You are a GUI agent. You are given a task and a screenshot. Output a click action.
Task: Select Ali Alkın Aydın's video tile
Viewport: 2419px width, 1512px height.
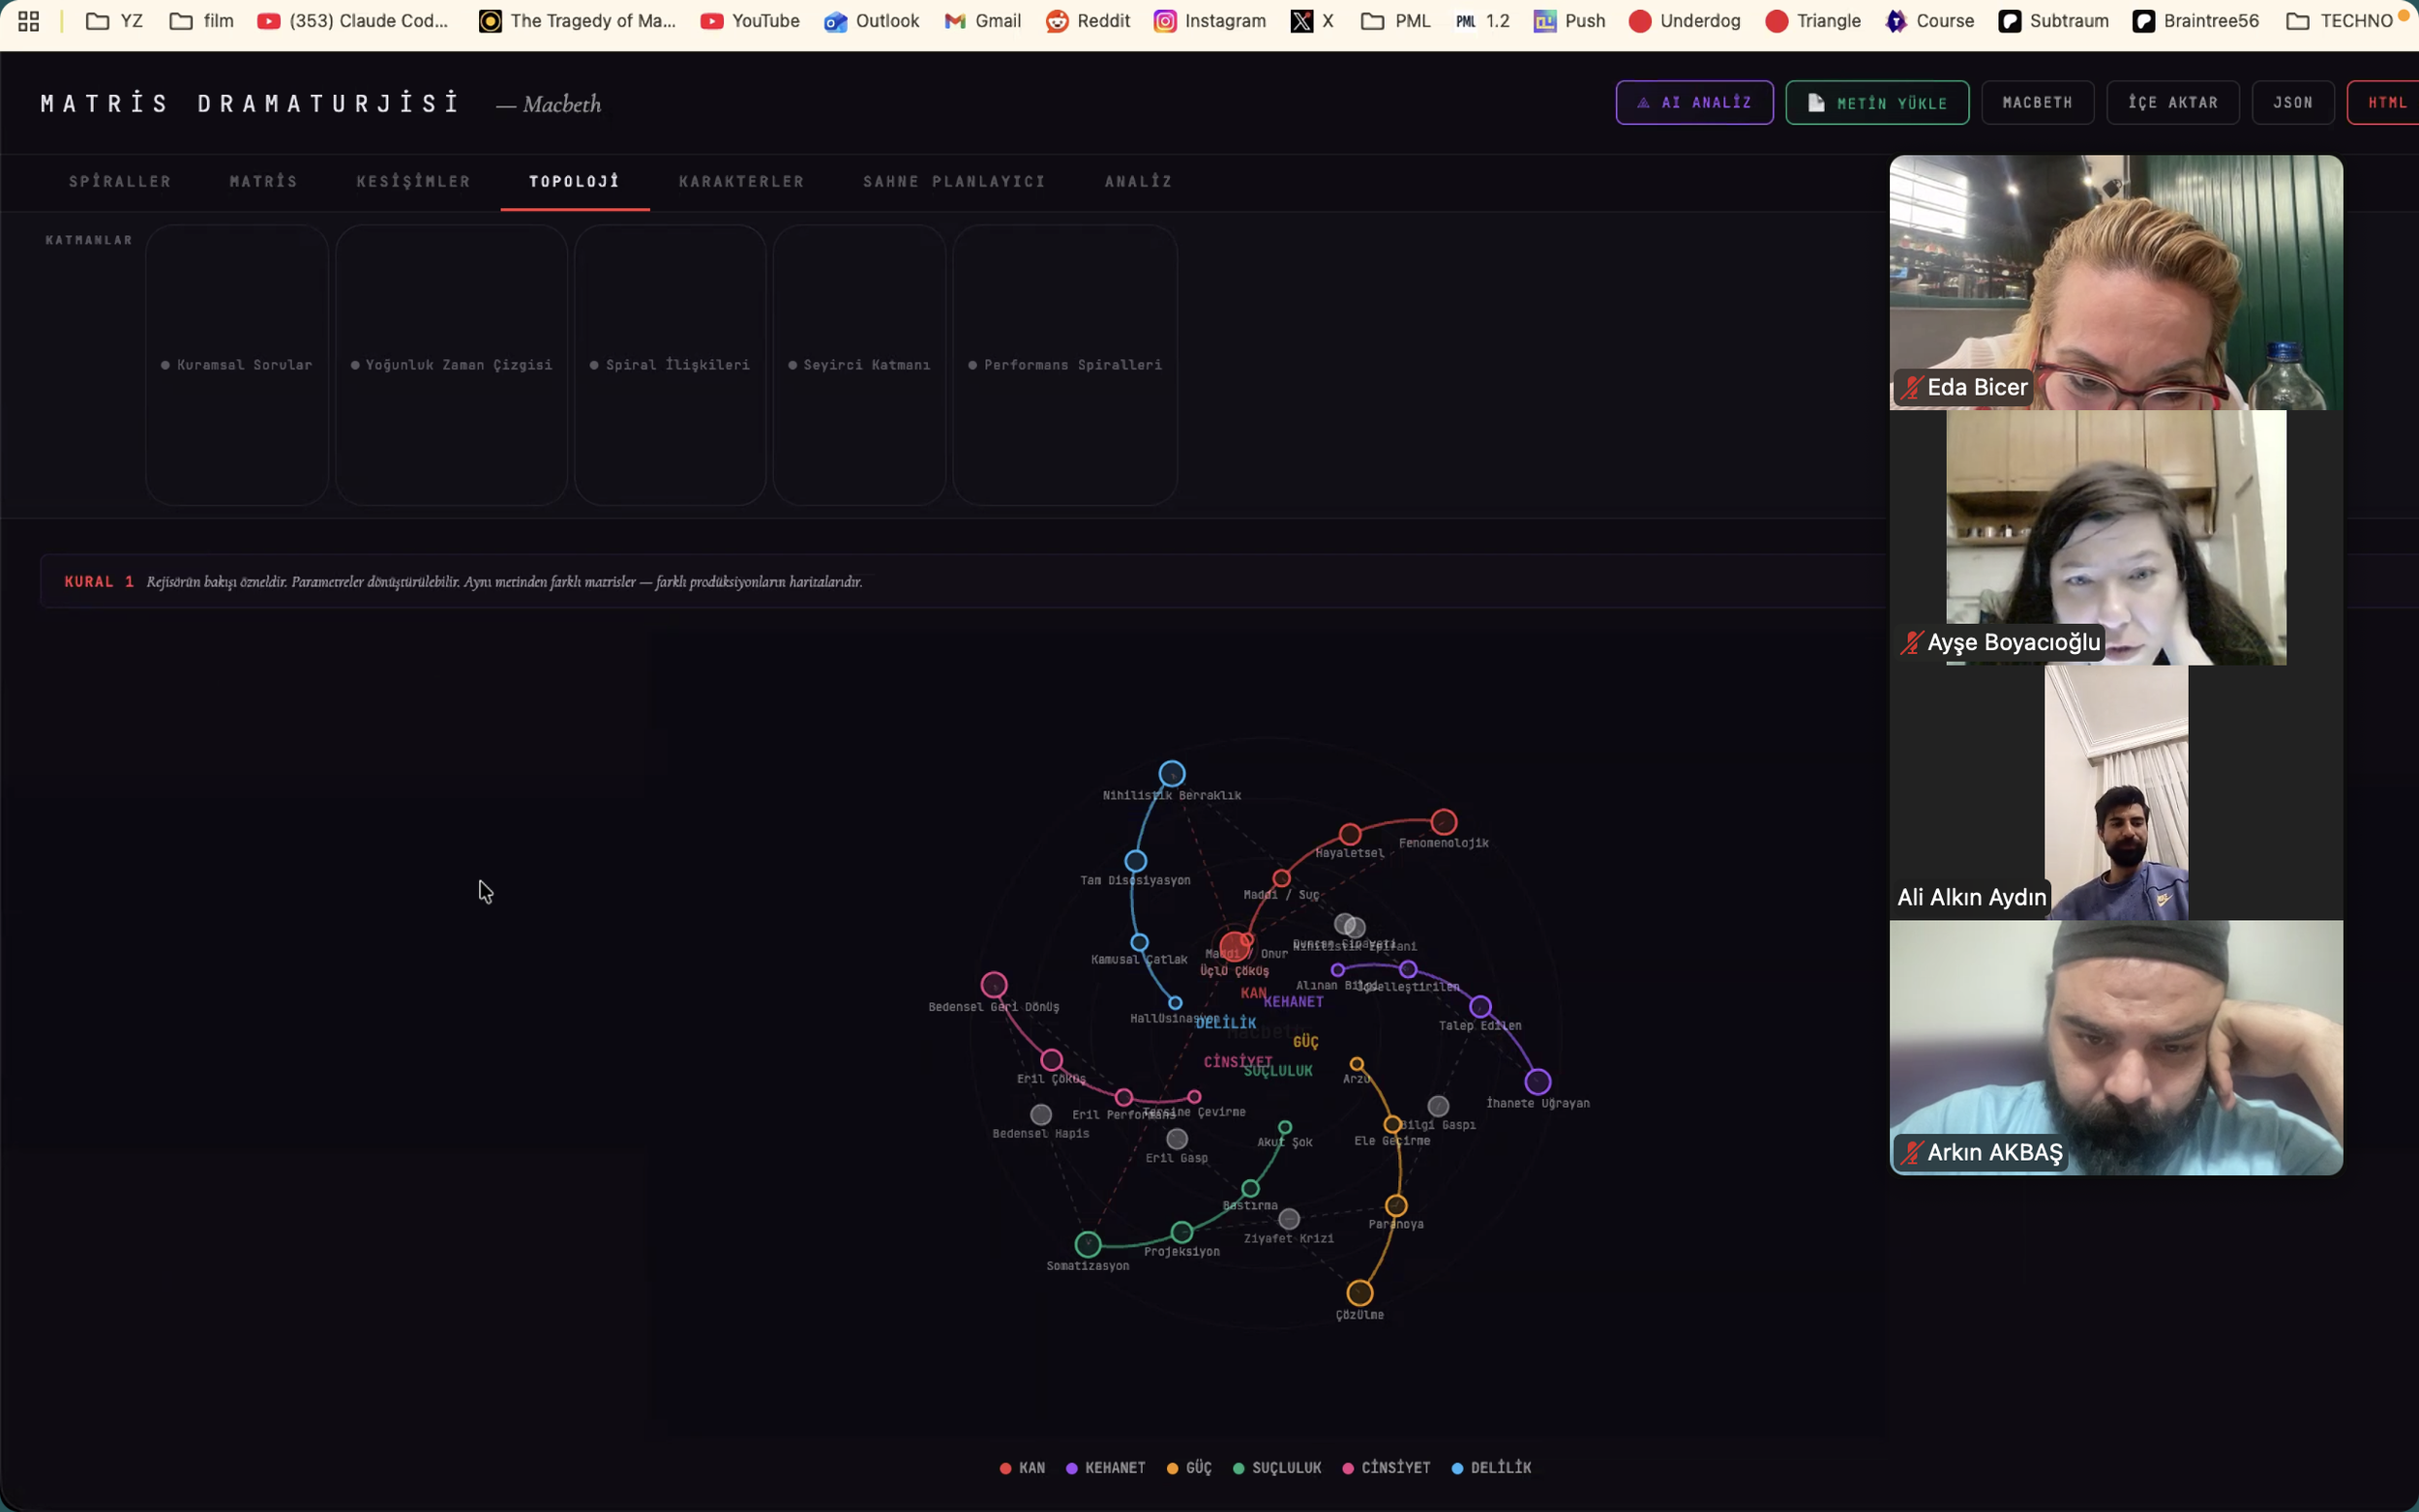[2116, 792]
